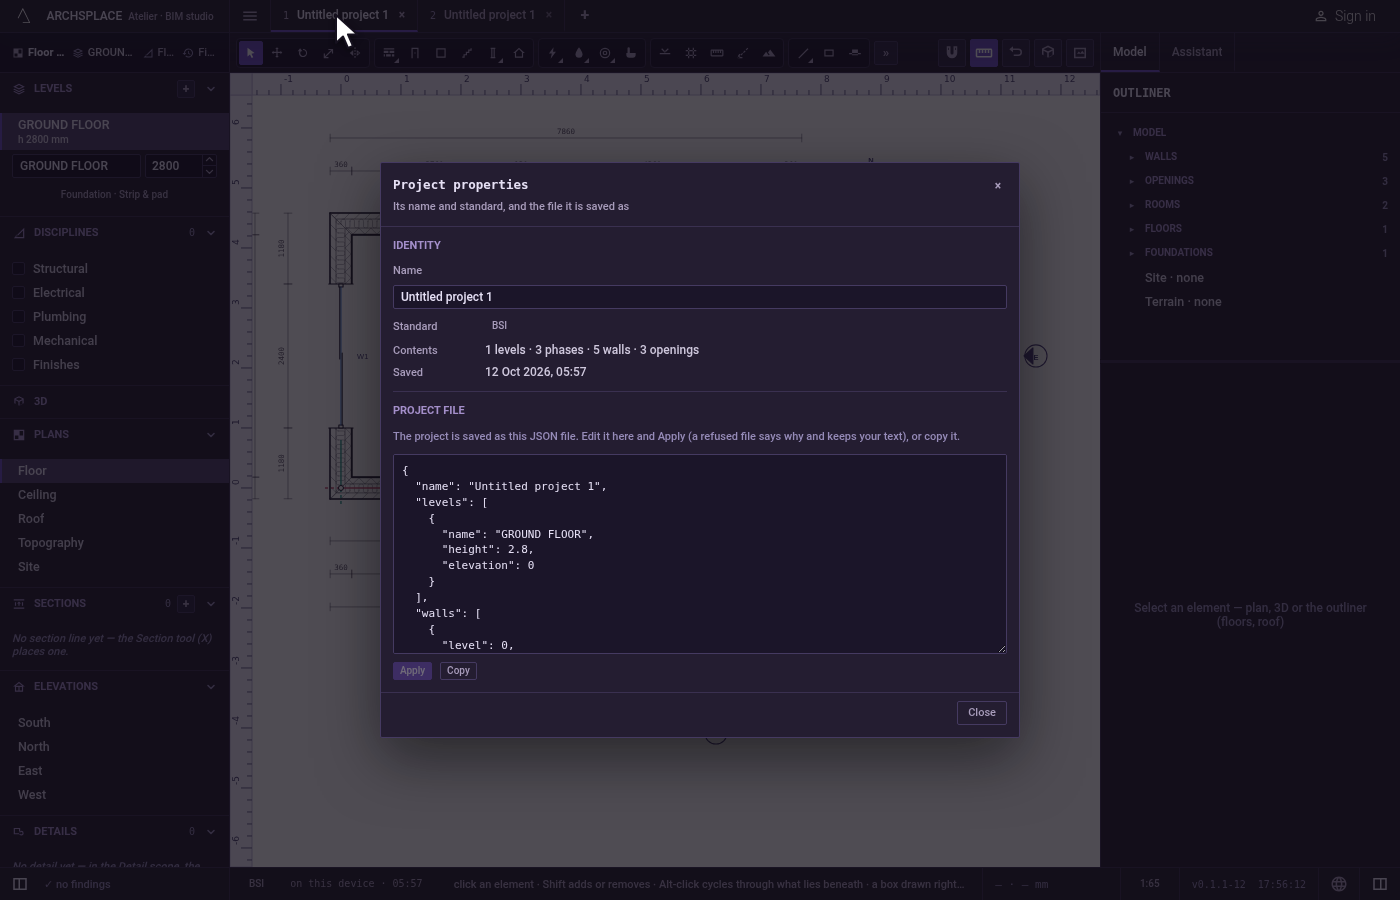Activate the rotate tool

coord(302,53)
